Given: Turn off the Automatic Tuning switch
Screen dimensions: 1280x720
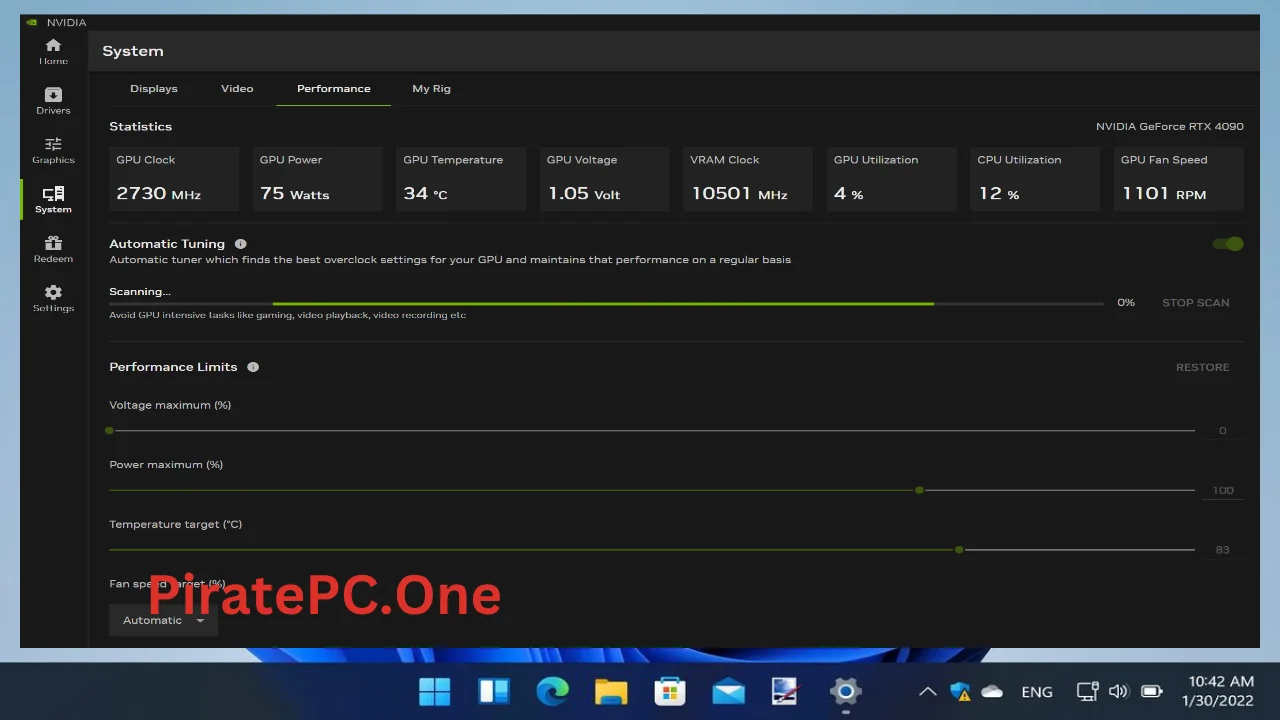Looking at the screenshot, I should [1228, 244].
